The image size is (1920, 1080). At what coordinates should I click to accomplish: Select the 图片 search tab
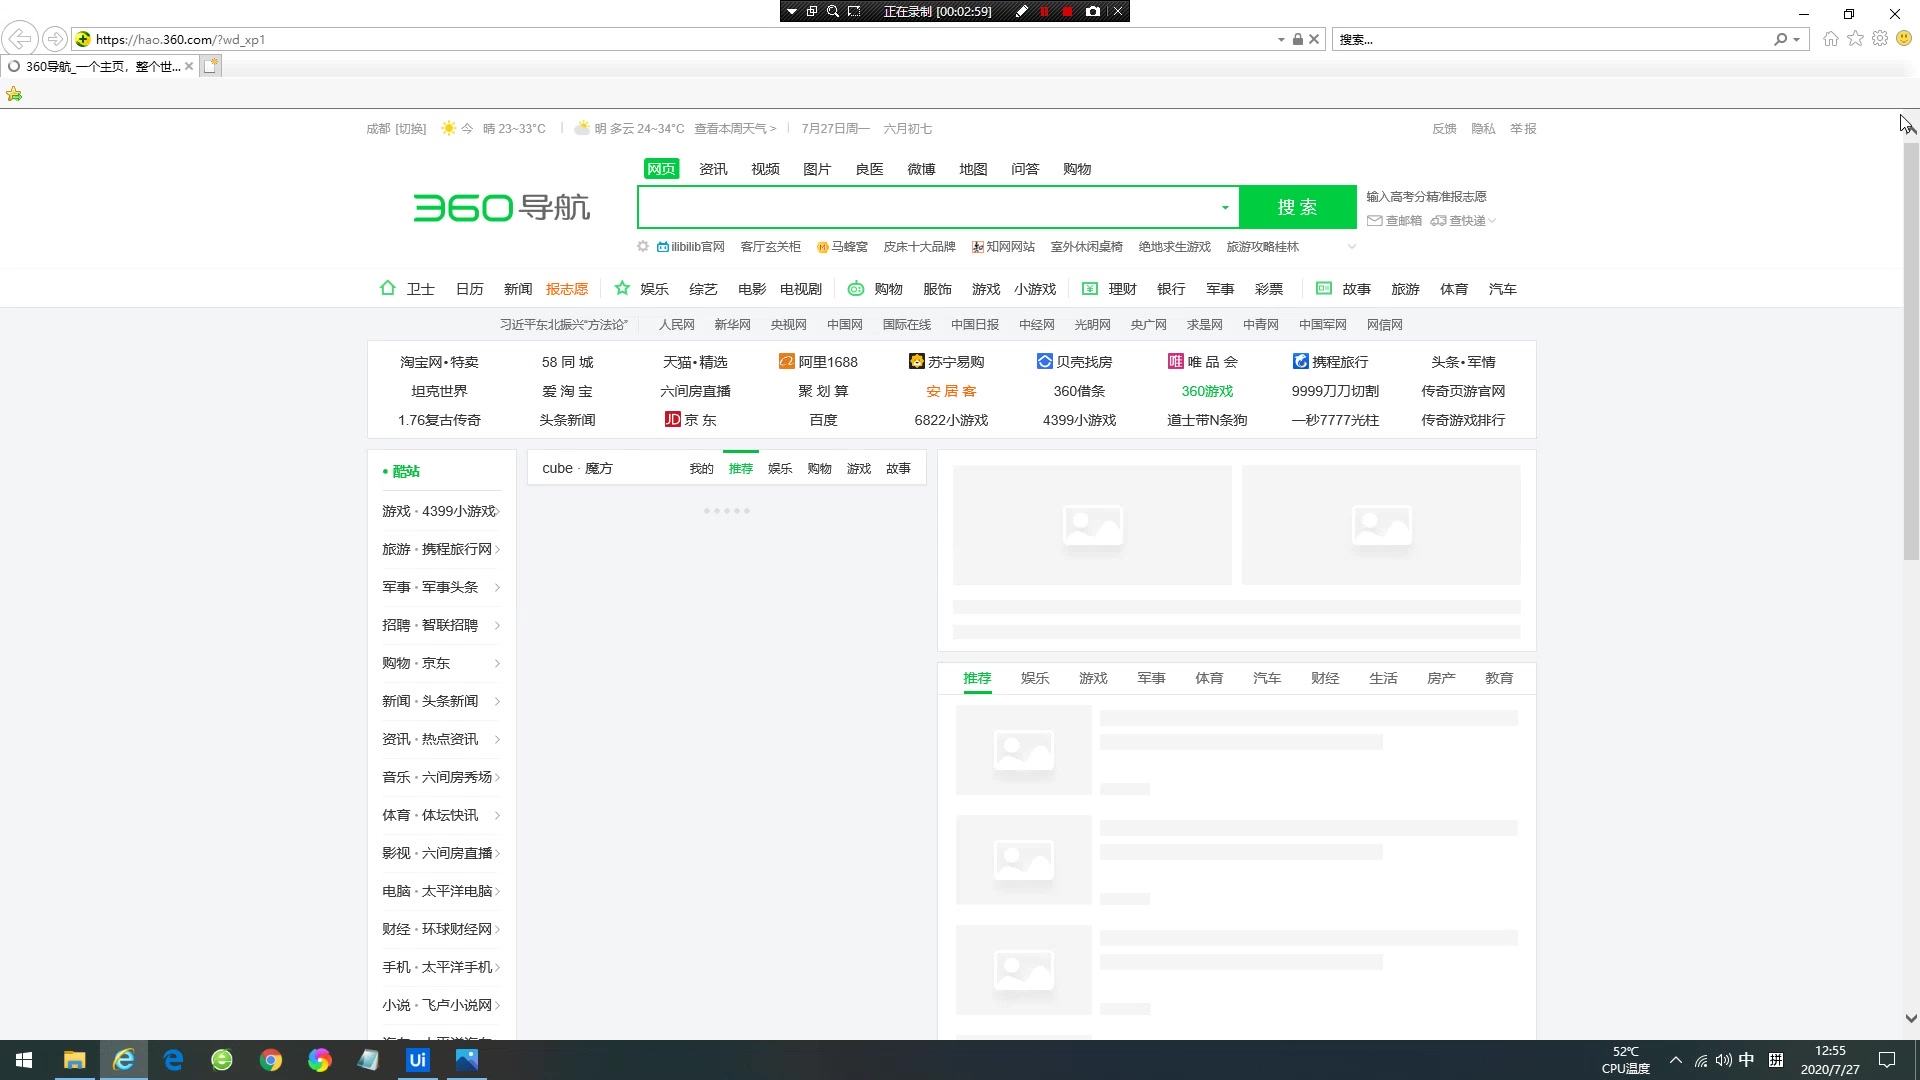pyautogui.click(x=817, y=169)
